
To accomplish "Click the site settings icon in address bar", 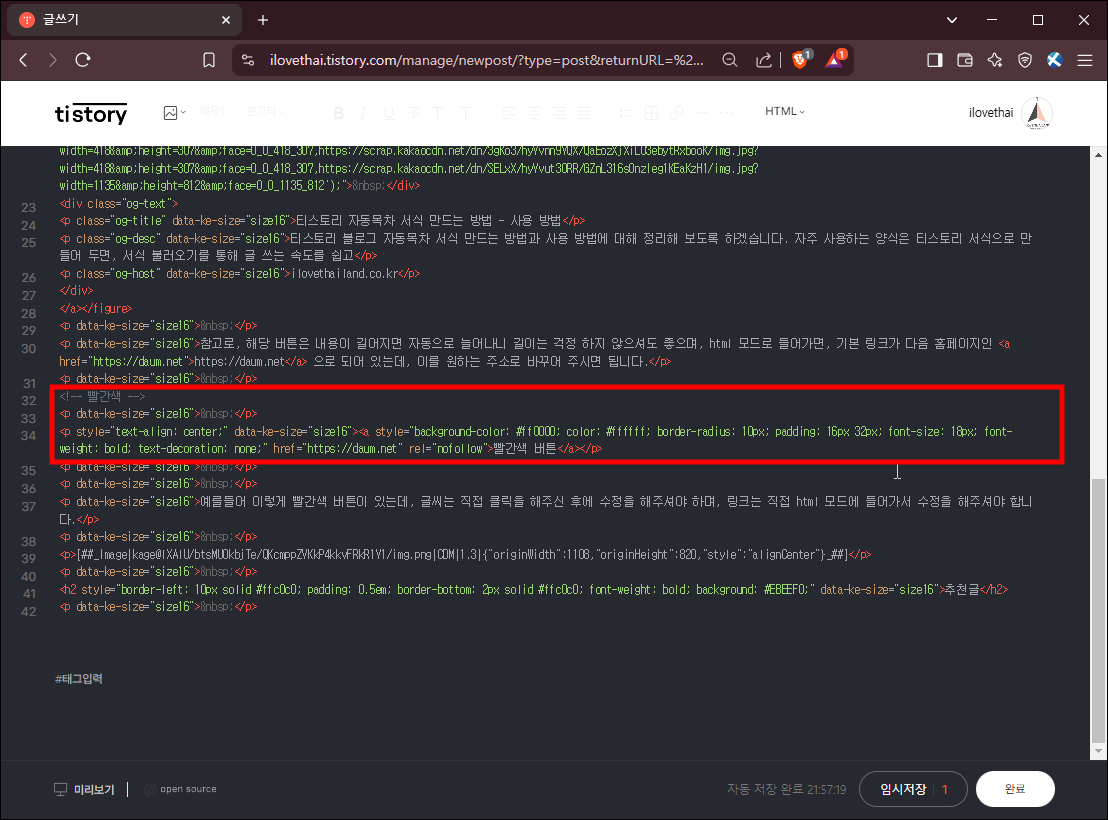I will pos(248,60).
